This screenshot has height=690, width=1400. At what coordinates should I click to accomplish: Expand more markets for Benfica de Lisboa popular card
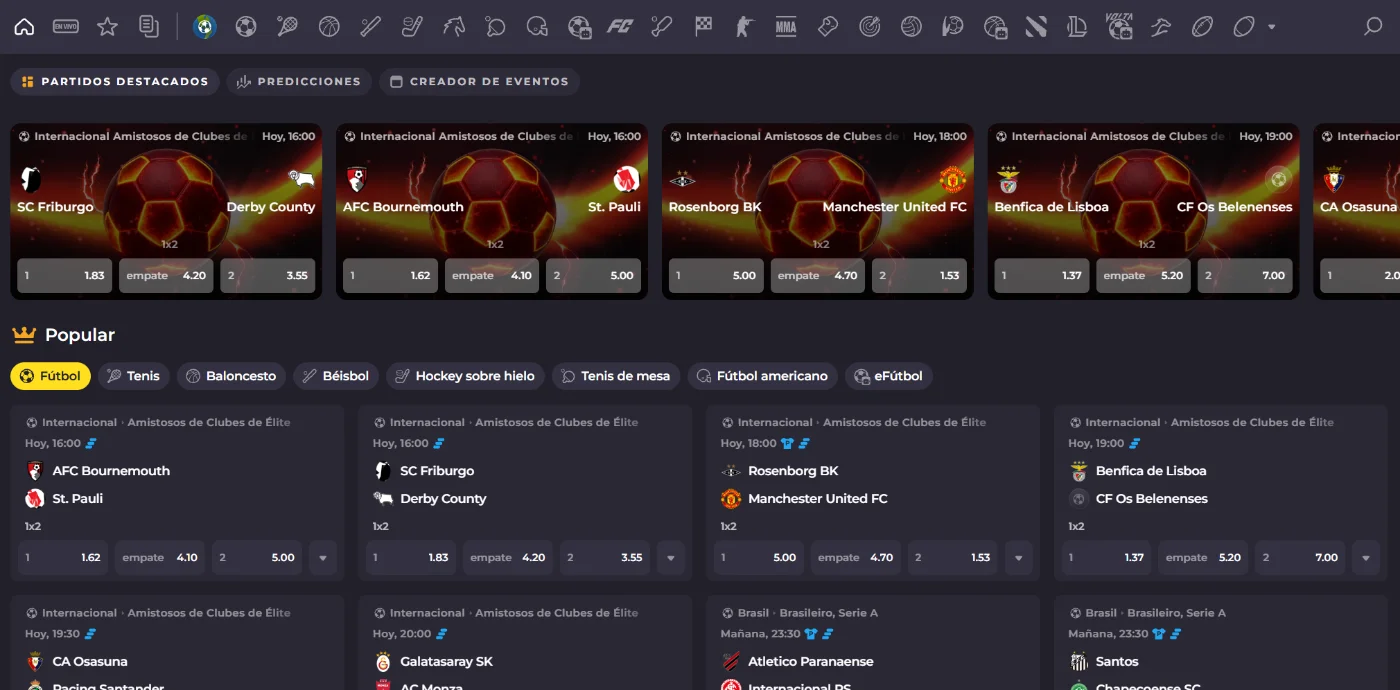click(1366, 558)
